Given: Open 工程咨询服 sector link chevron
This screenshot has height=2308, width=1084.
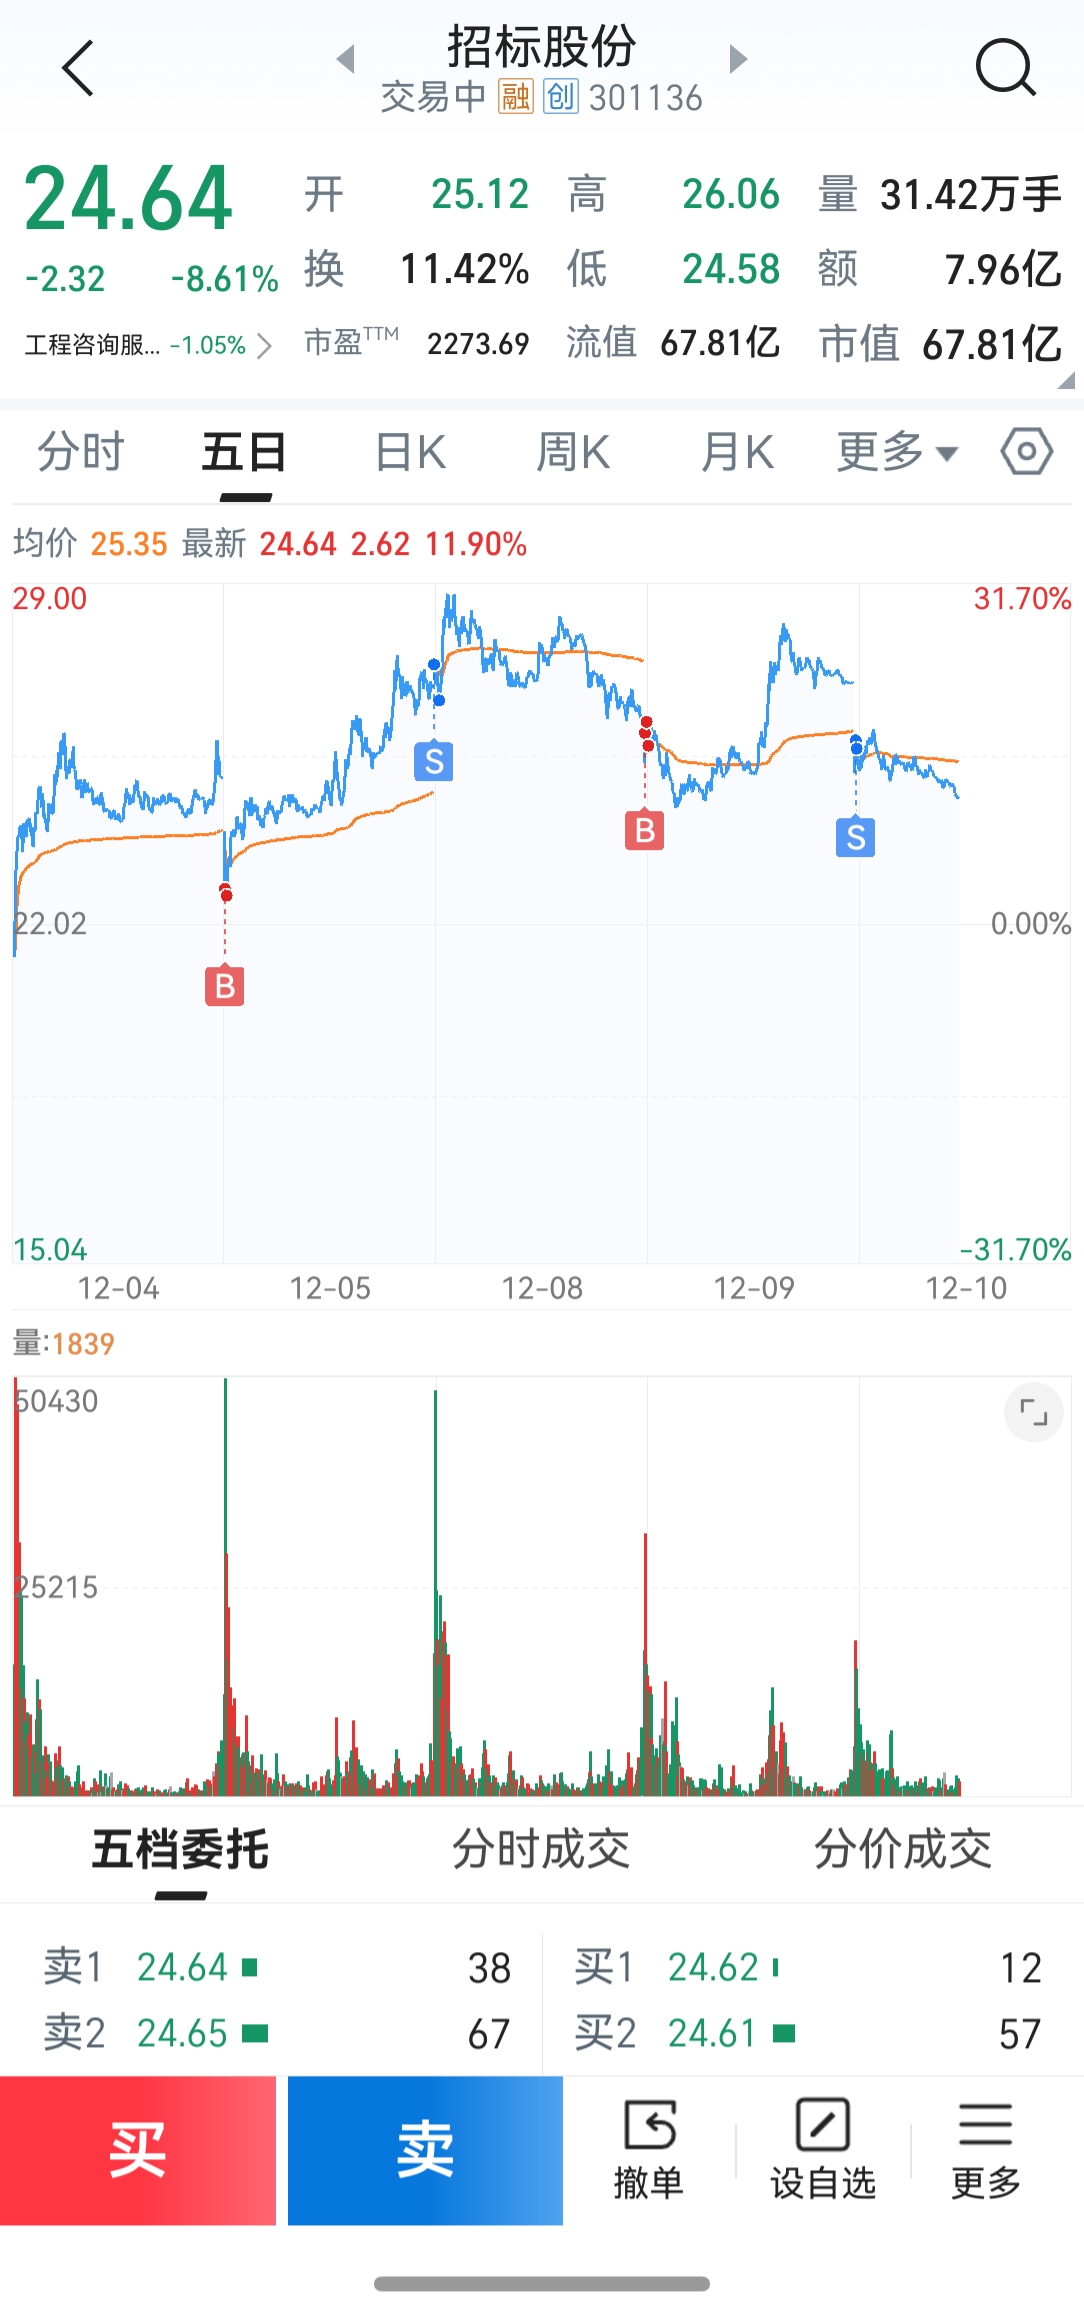Looking at the screenshot, I should (264, 346).
